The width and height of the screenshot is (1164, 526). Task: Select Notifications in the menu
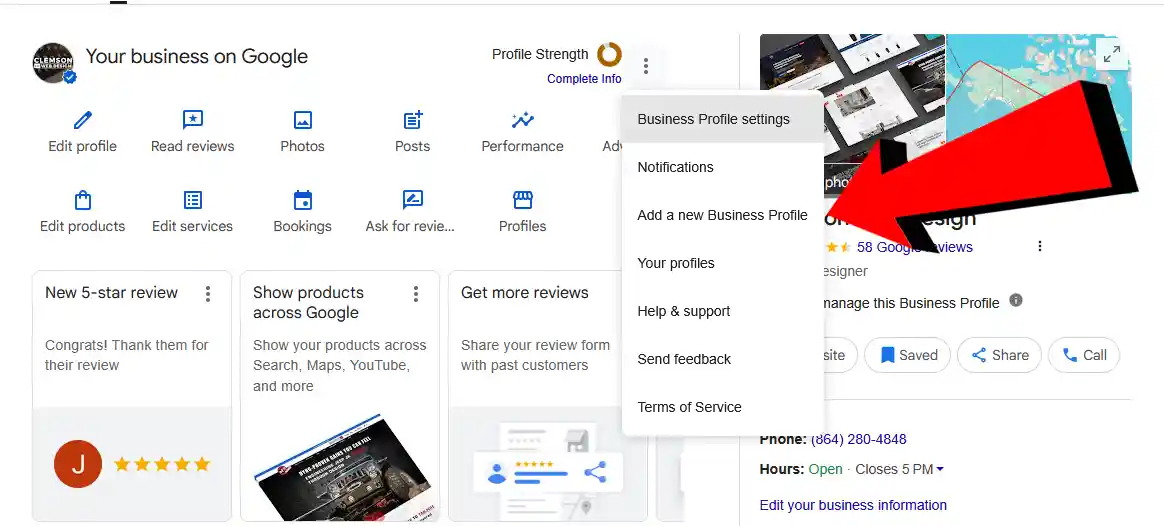pyautogui.click(x=723, y=167)
